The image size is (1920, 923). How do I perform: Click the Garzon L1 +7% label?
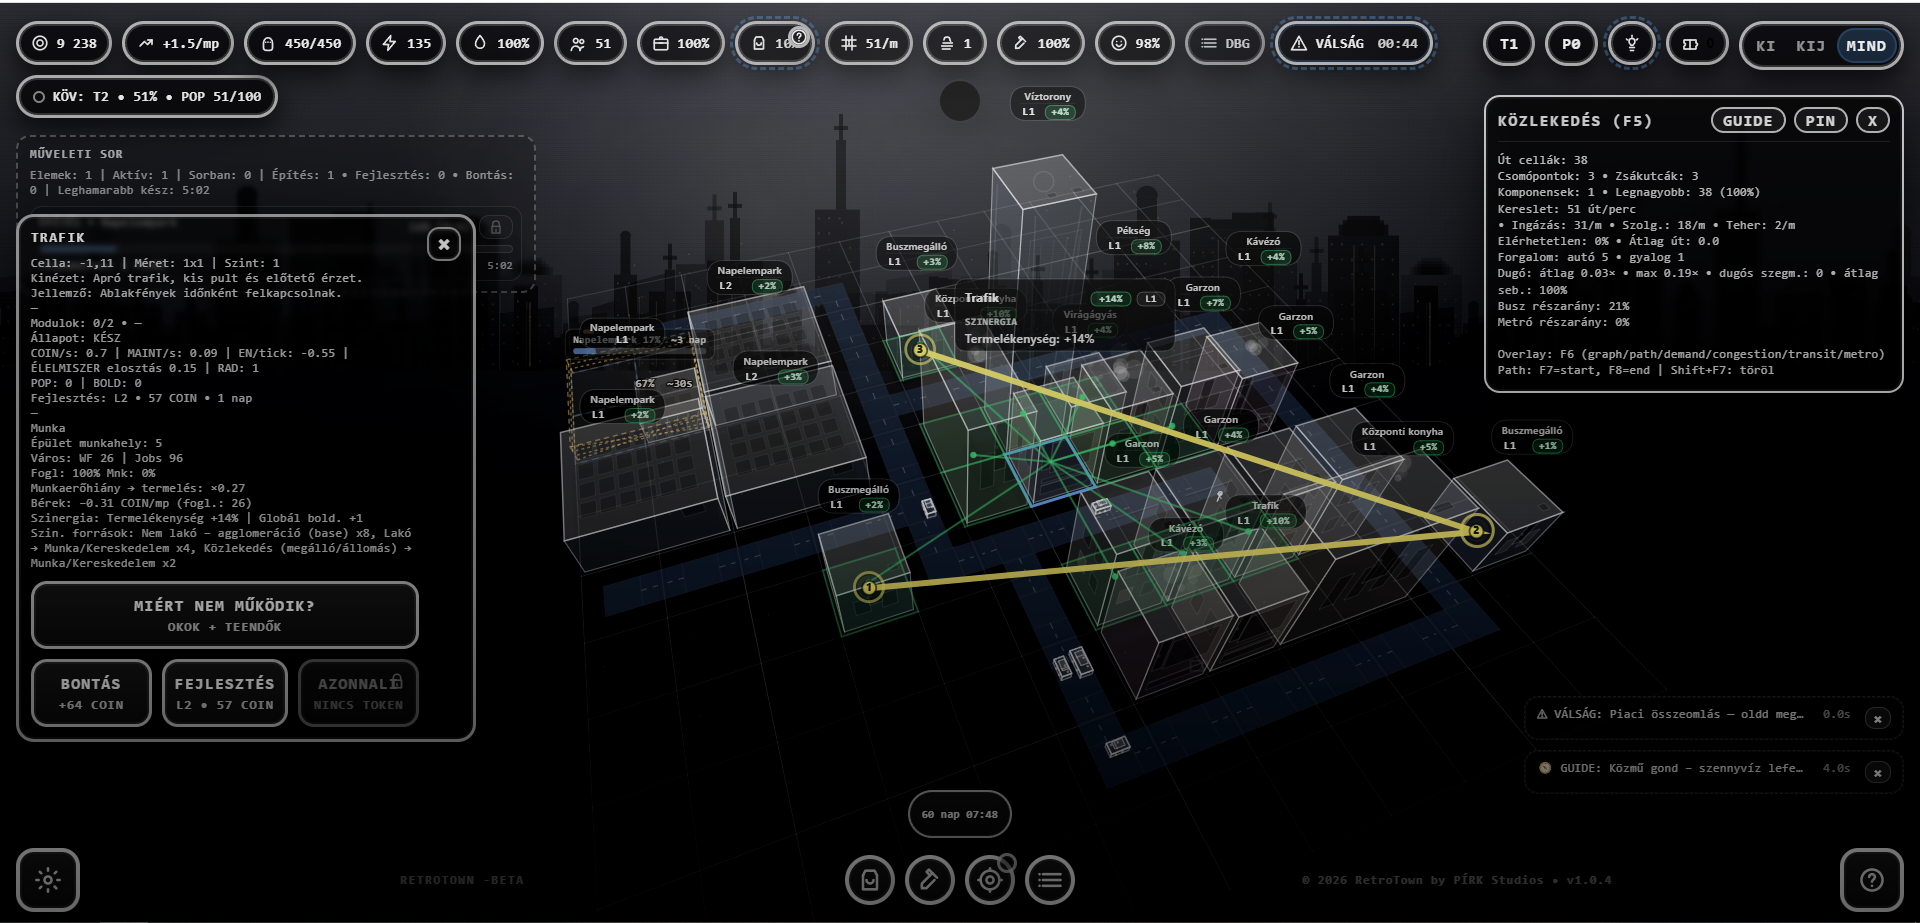click(x=1202, y=295)
